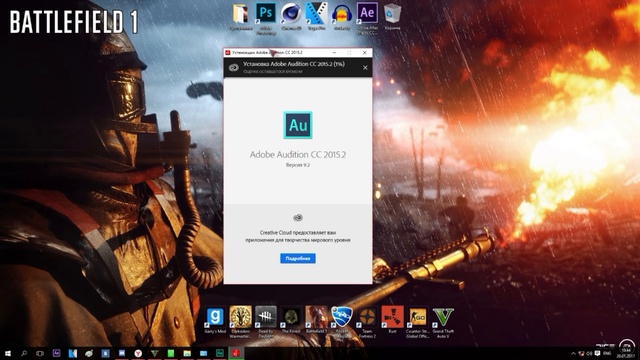Open the volume control in tray

(589, 353)
